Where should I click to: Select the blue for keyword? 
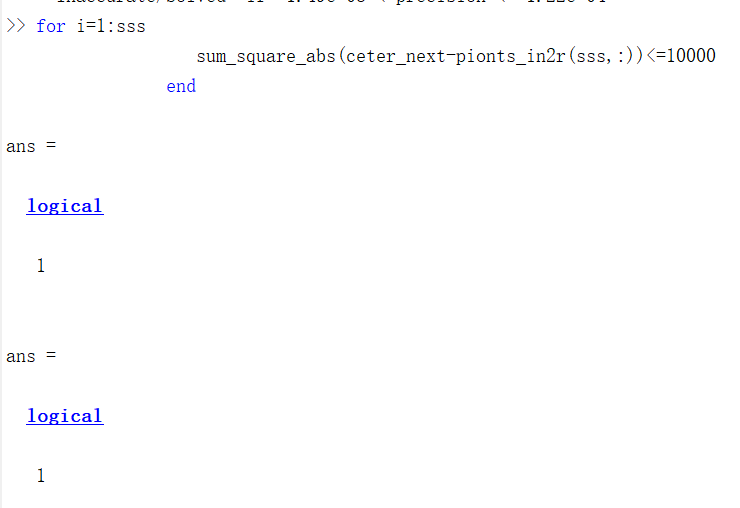(50, 26)
